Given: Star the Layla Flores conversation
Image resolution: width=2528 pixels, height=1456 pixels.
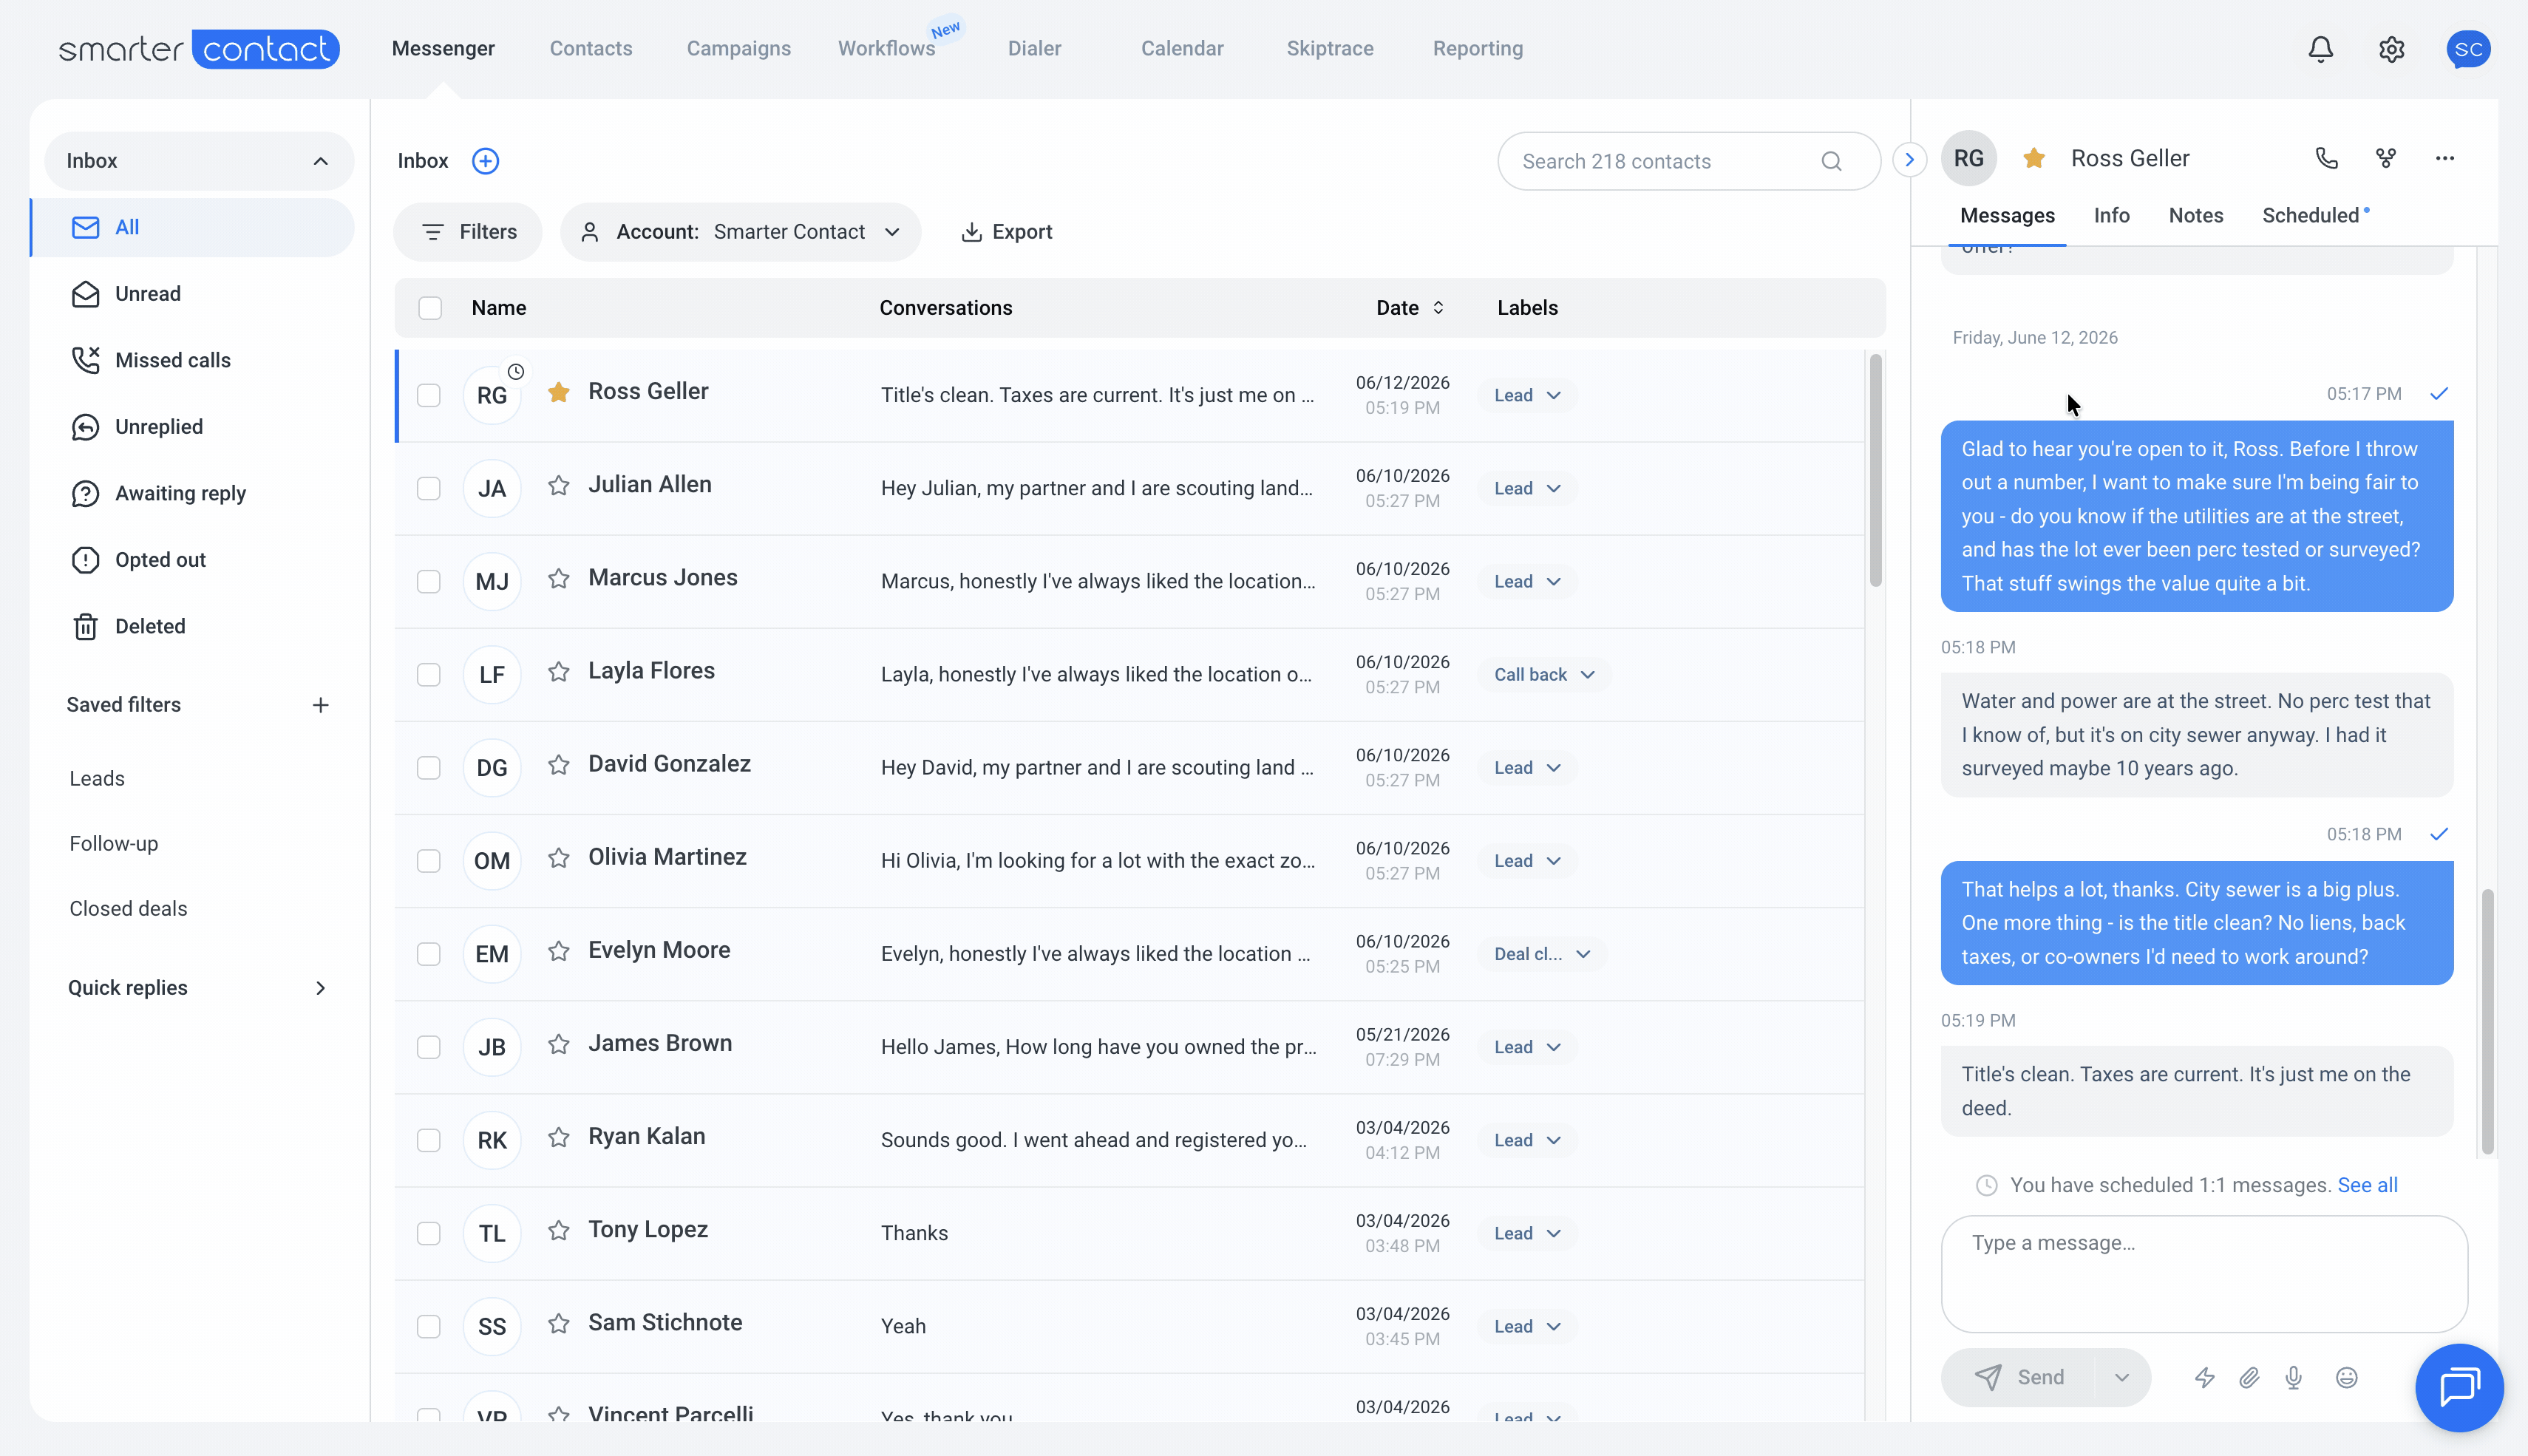Looking at the screenshot, I should (558, 672).
